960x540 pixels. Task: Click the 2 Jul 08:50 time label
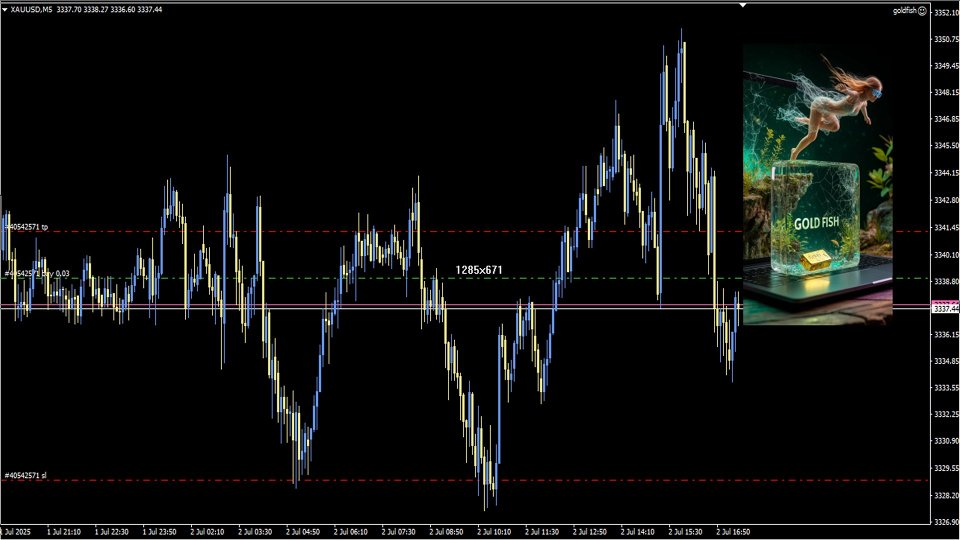446,532
